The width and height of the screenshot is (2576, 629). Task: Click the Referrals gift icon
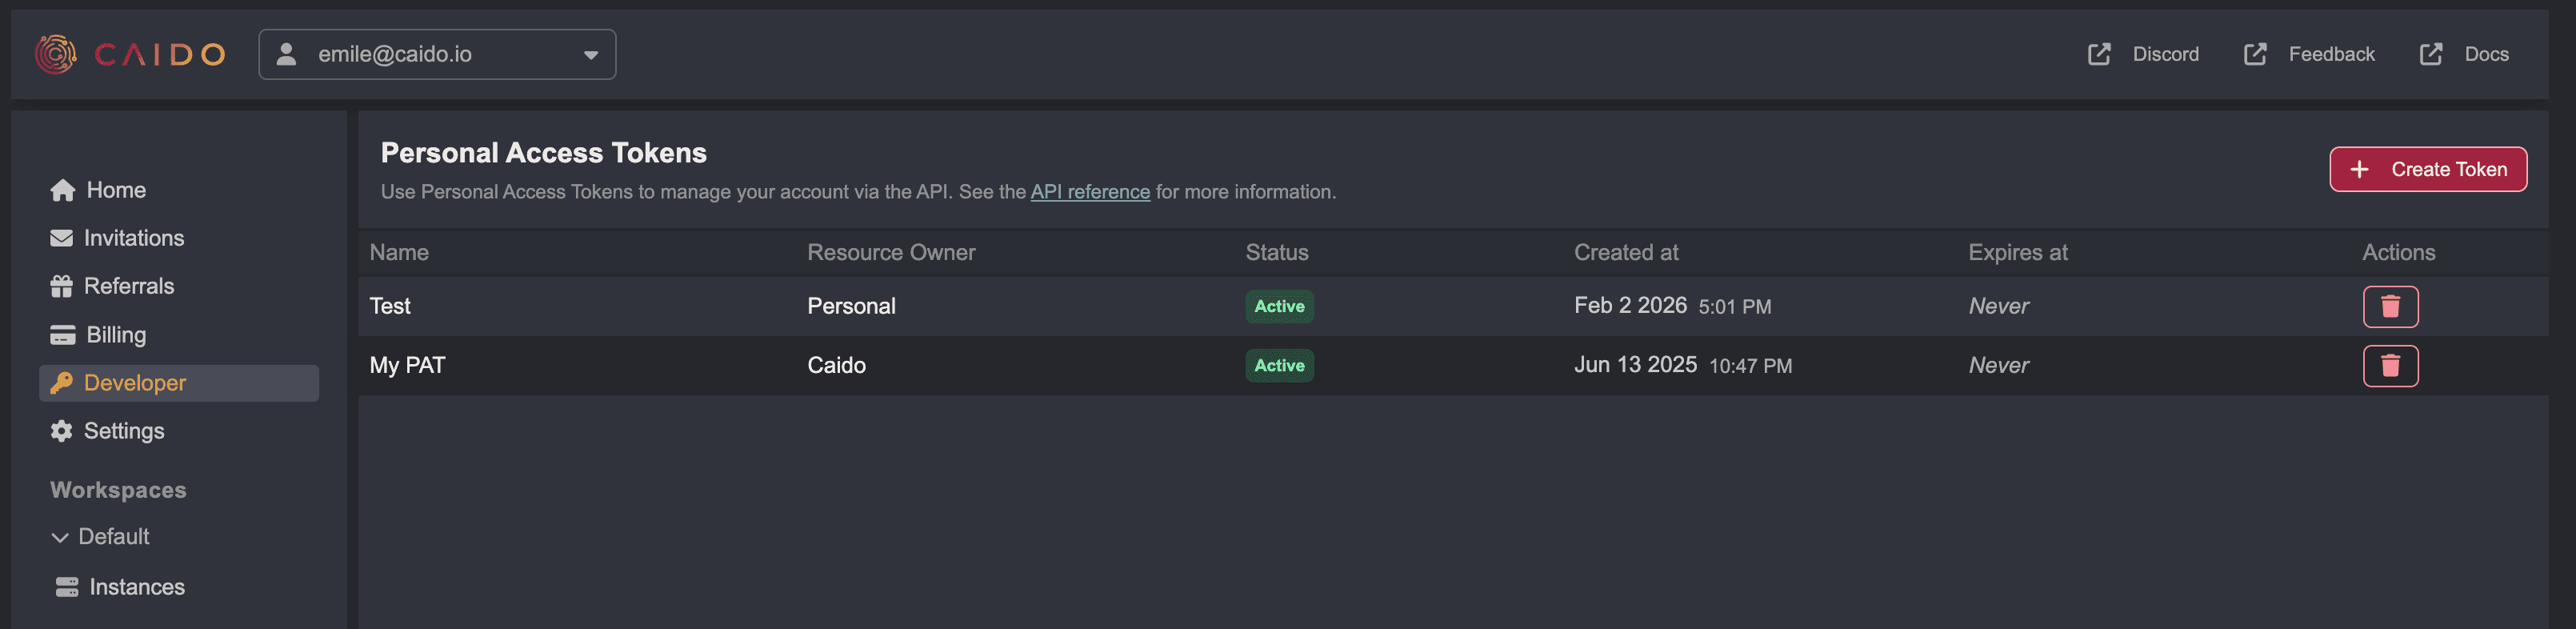pos(62,286)
